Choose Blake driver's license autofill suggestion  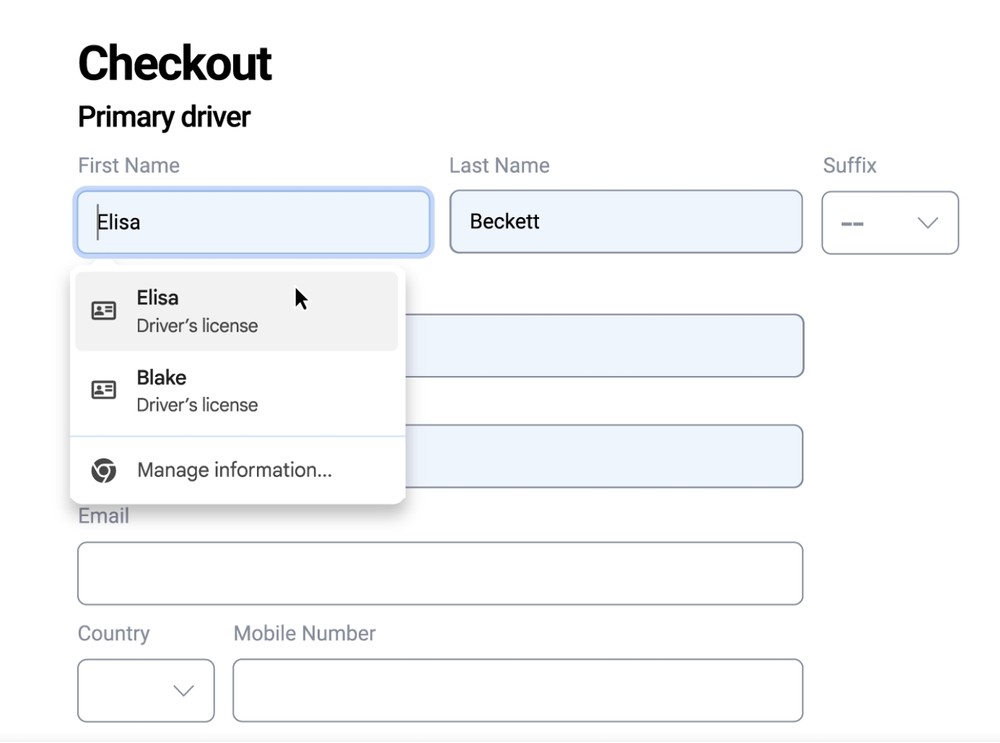[236, 390]
